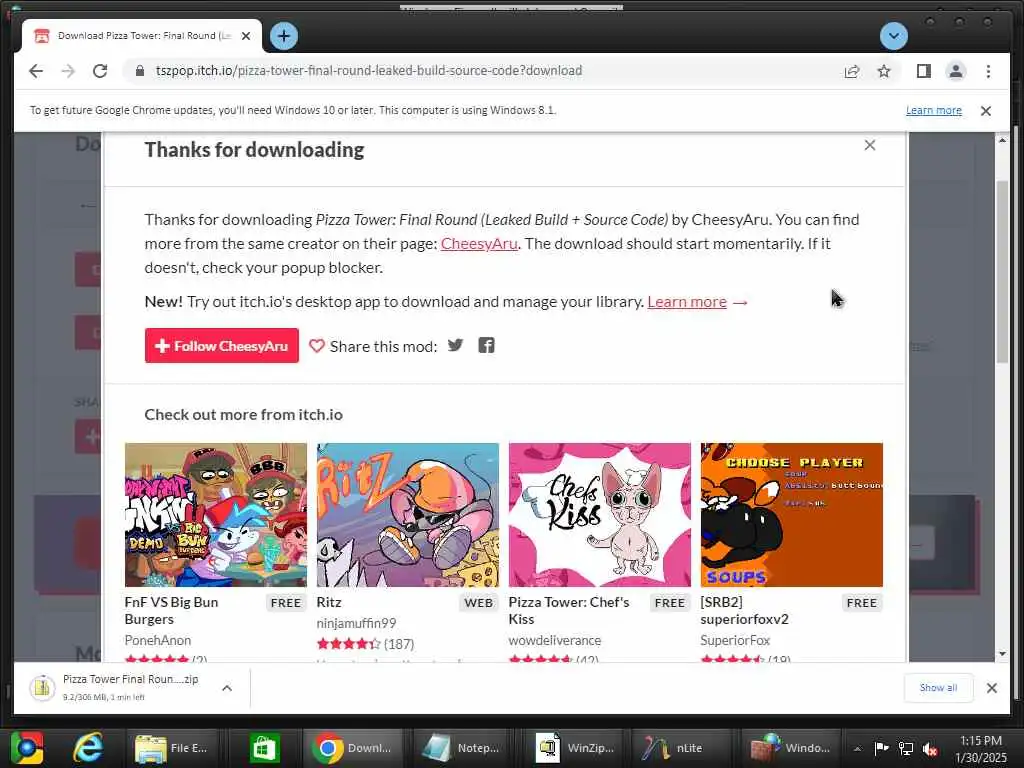The image size is (1024, 768).
Task: Open author ninjamuffin99's page
Action: coord(356,623)
